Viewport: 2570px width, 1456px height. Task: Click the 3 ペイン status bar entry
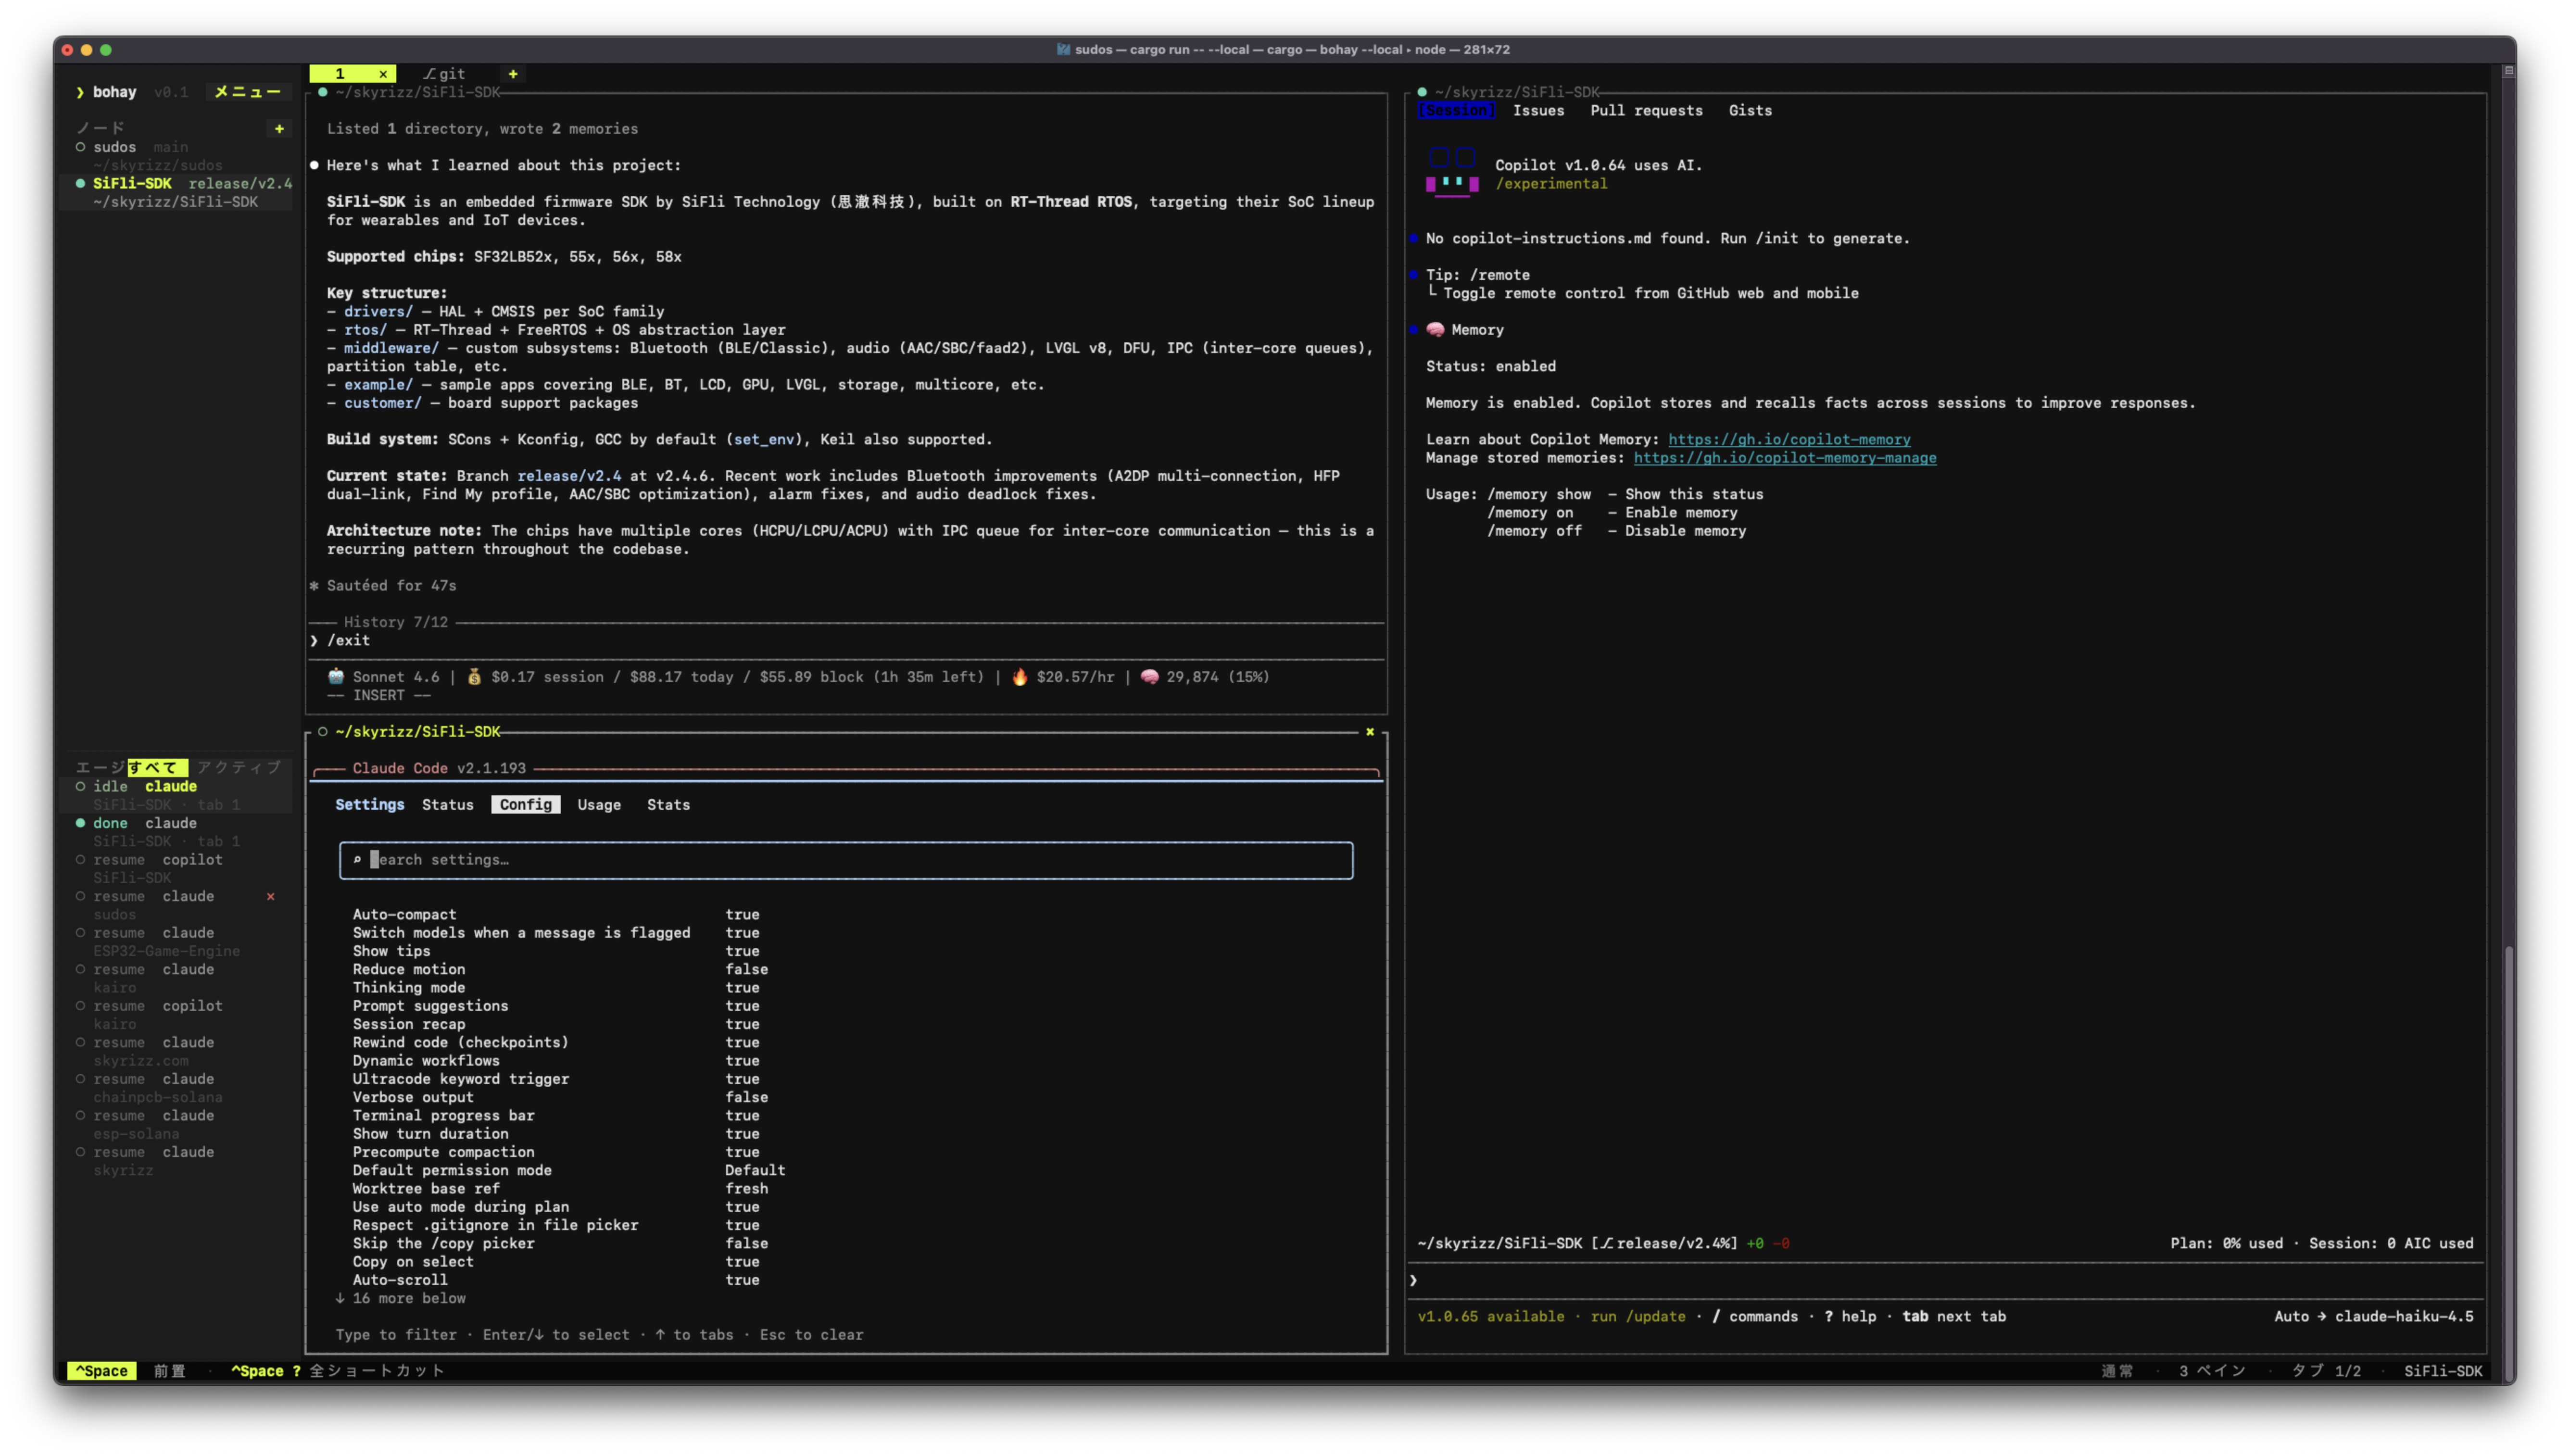point(2212,1371)
